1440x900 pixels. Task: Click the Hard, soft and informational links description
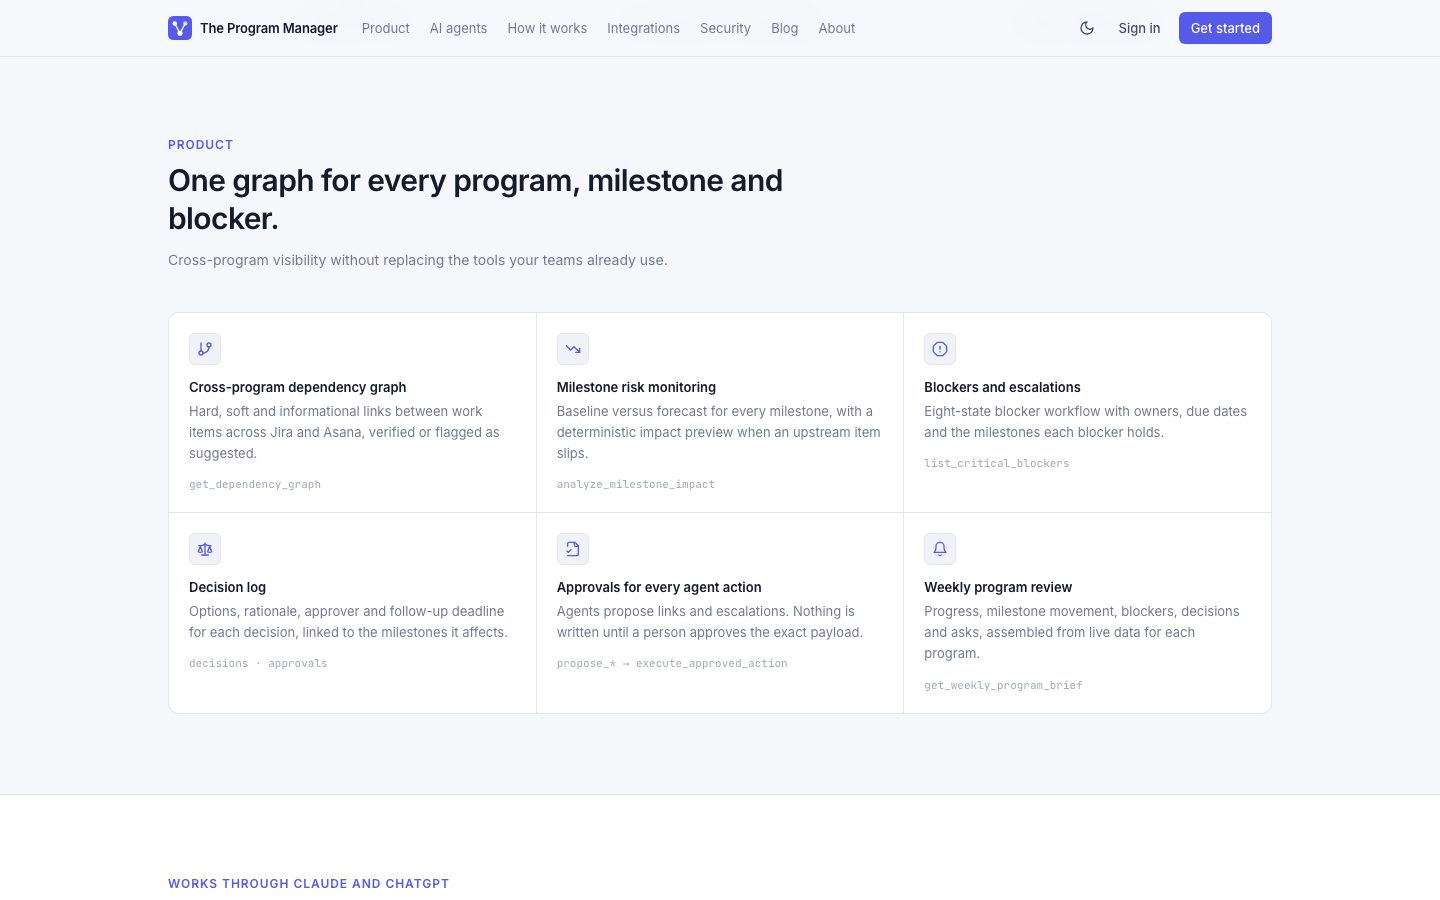click(x=344, y=432)
